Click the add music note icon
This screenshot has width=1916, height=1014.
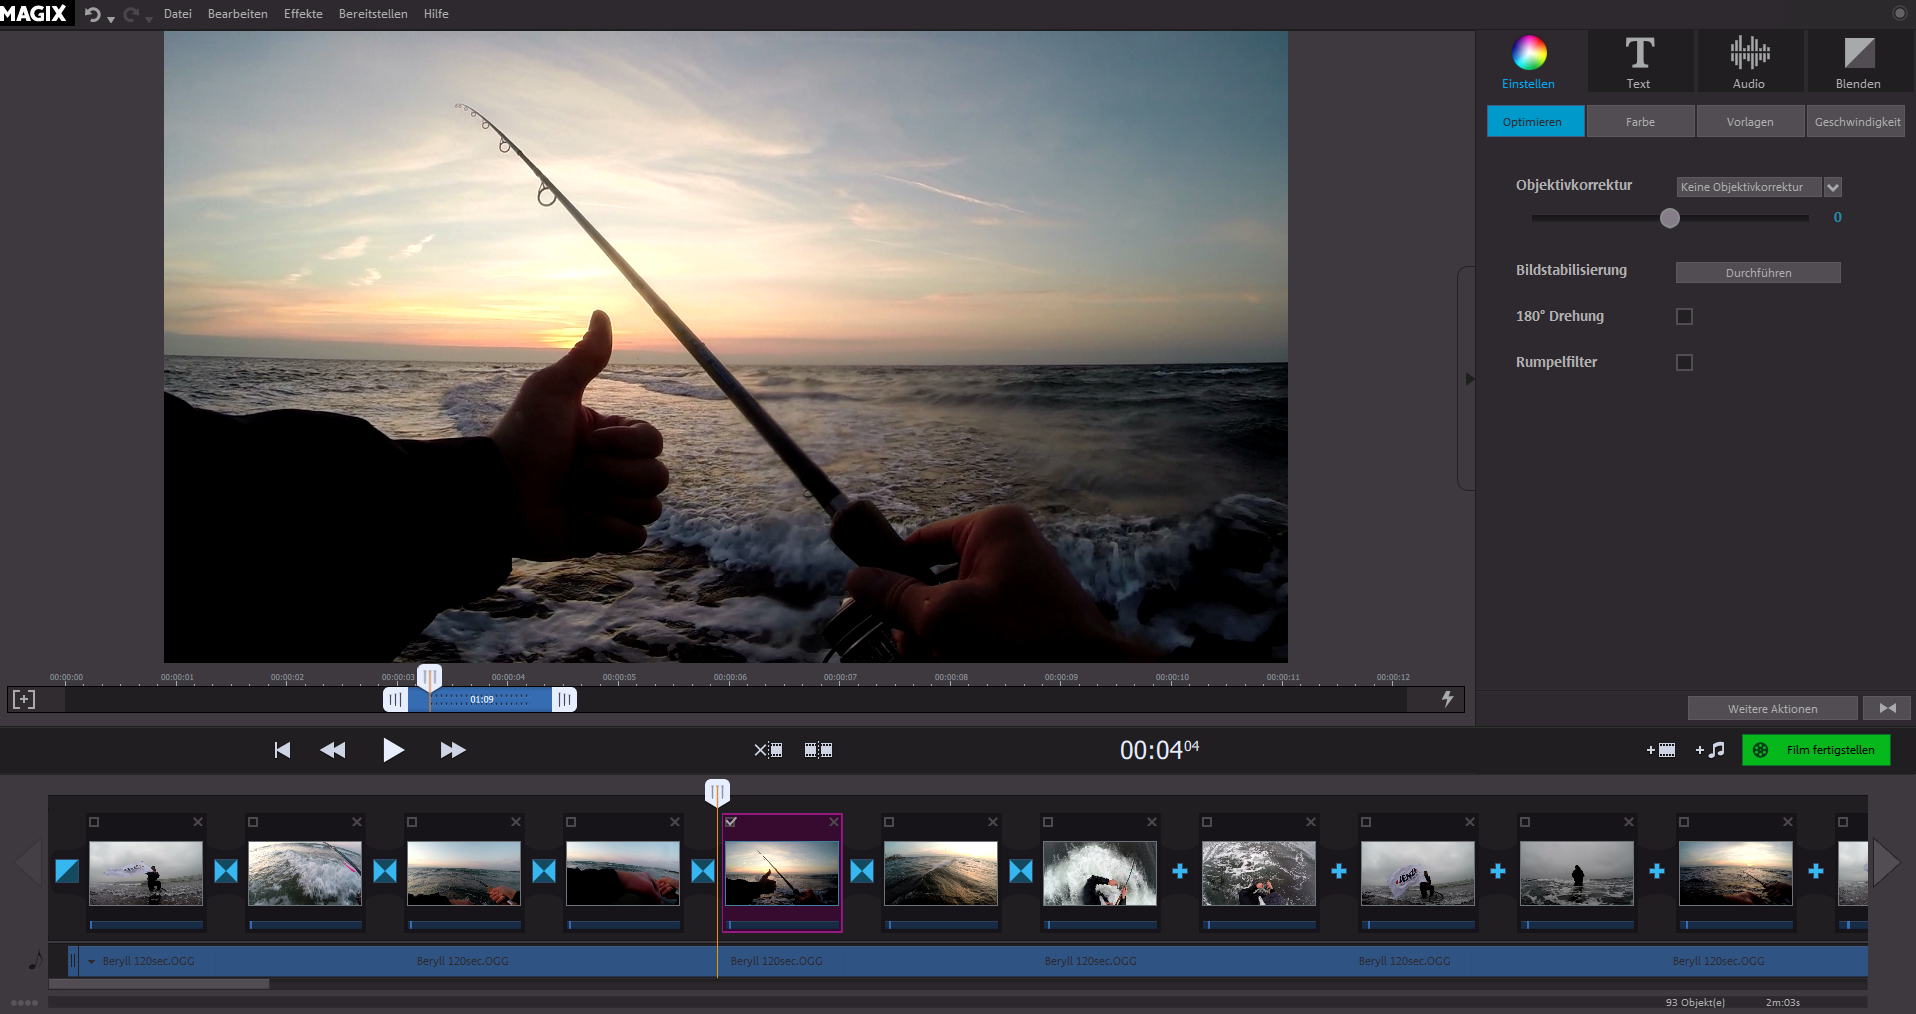(1710, 750)
